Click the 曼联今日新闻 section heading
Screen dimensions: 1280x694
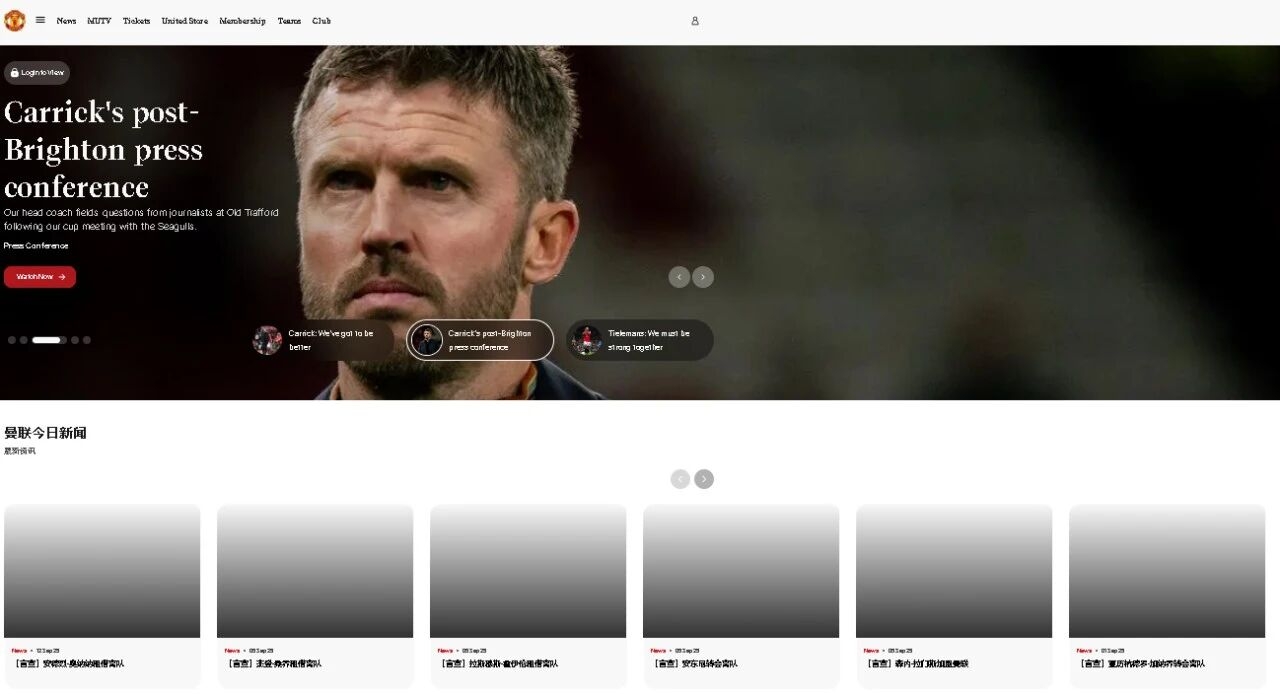click(45, 433)
